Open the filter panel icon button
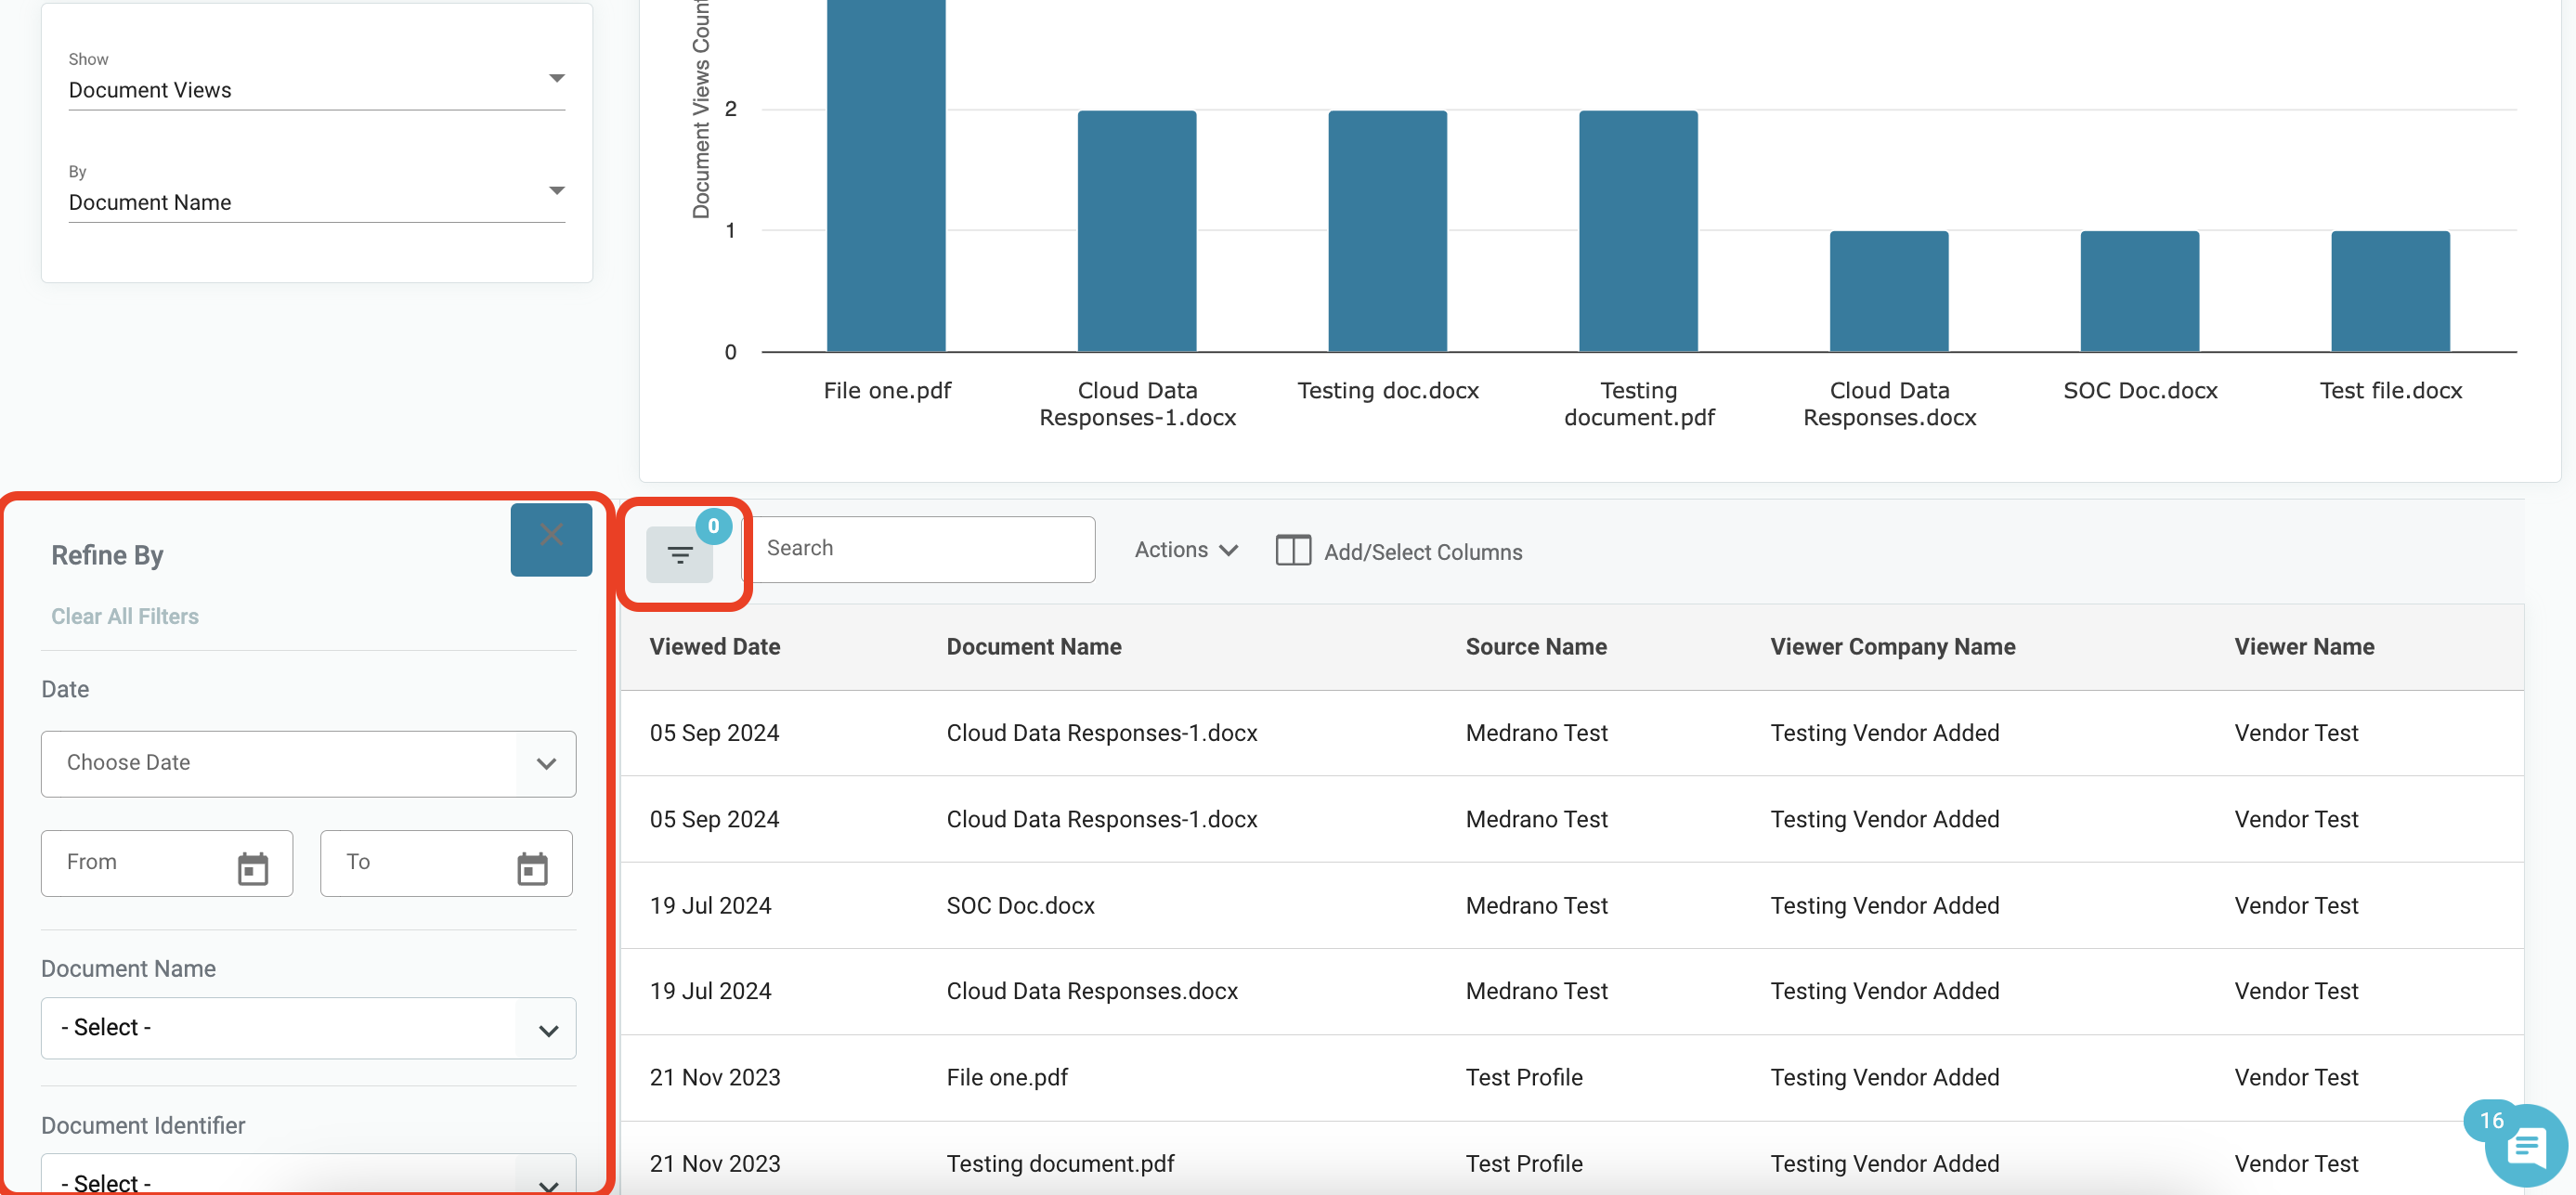This screenshot has width=2576, height=1195. click(679, 554)
